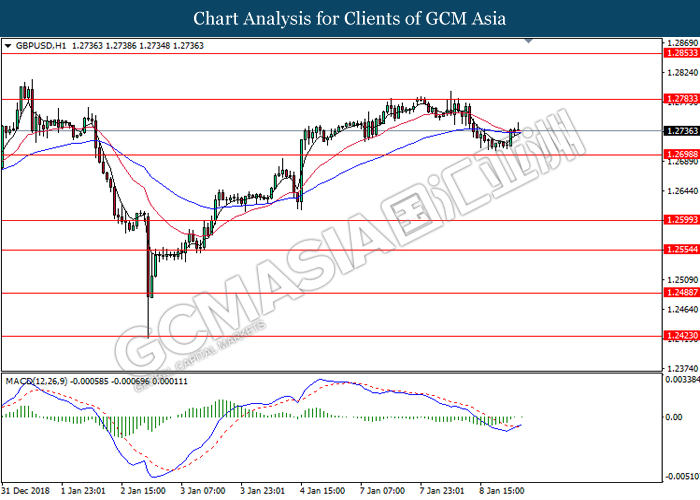
Task: Select the red 1.24887 price tag
Action: [x=679, y=293]
